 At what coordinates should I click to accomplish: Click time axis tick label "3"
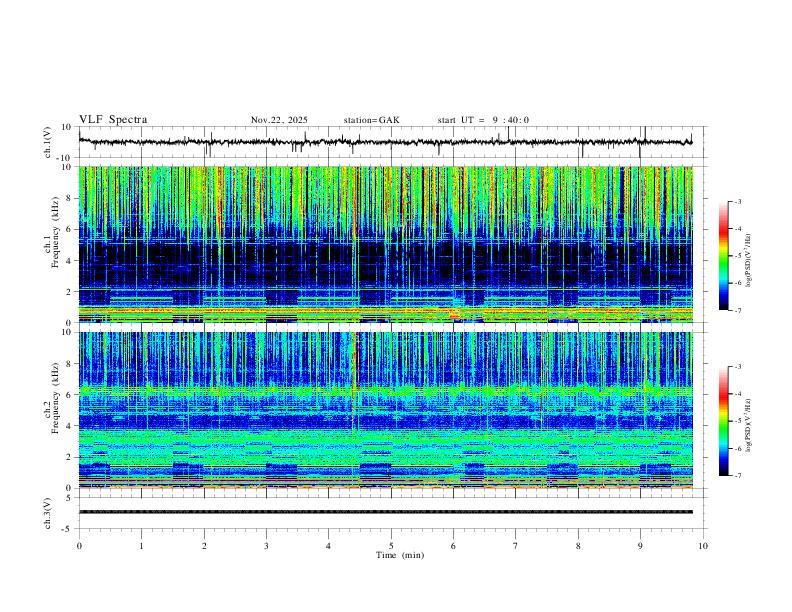266,546
